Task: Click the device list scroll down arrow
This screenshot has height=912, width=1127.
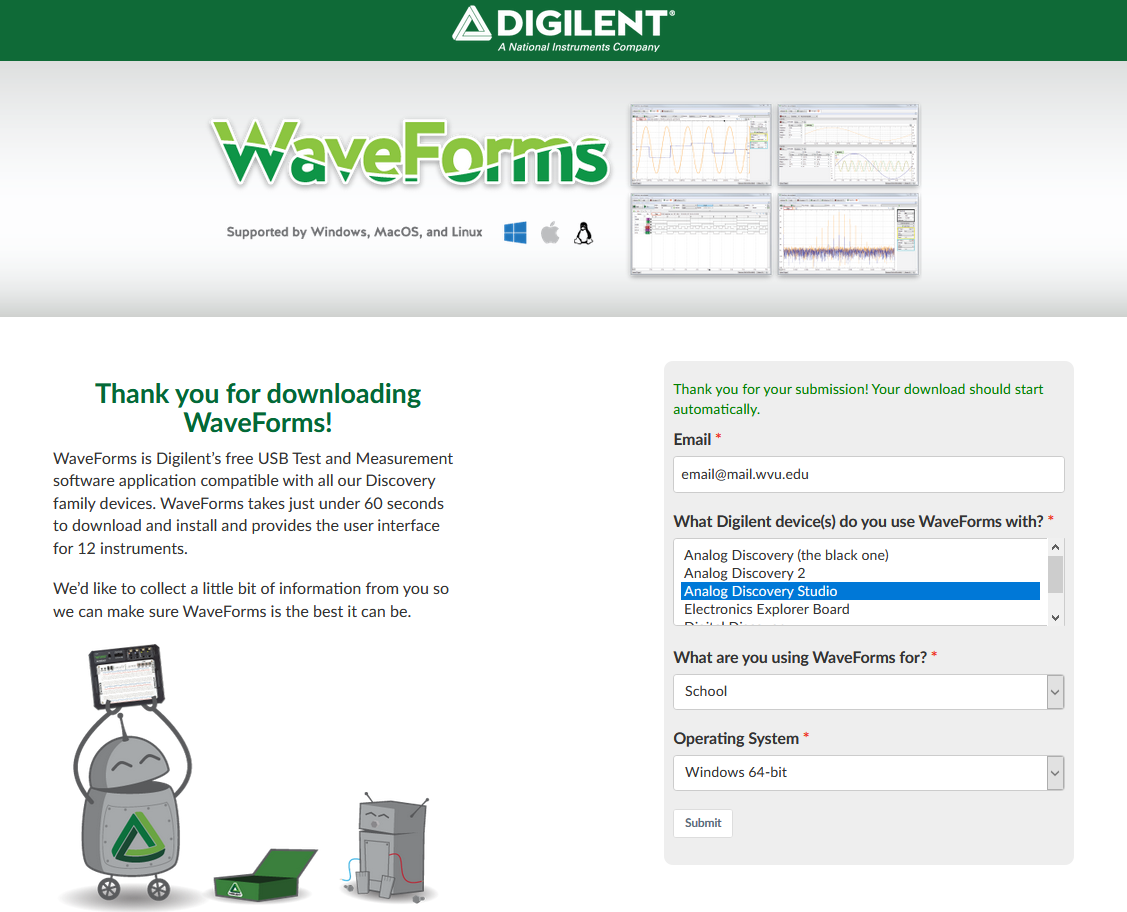Action: (1055, 617)
